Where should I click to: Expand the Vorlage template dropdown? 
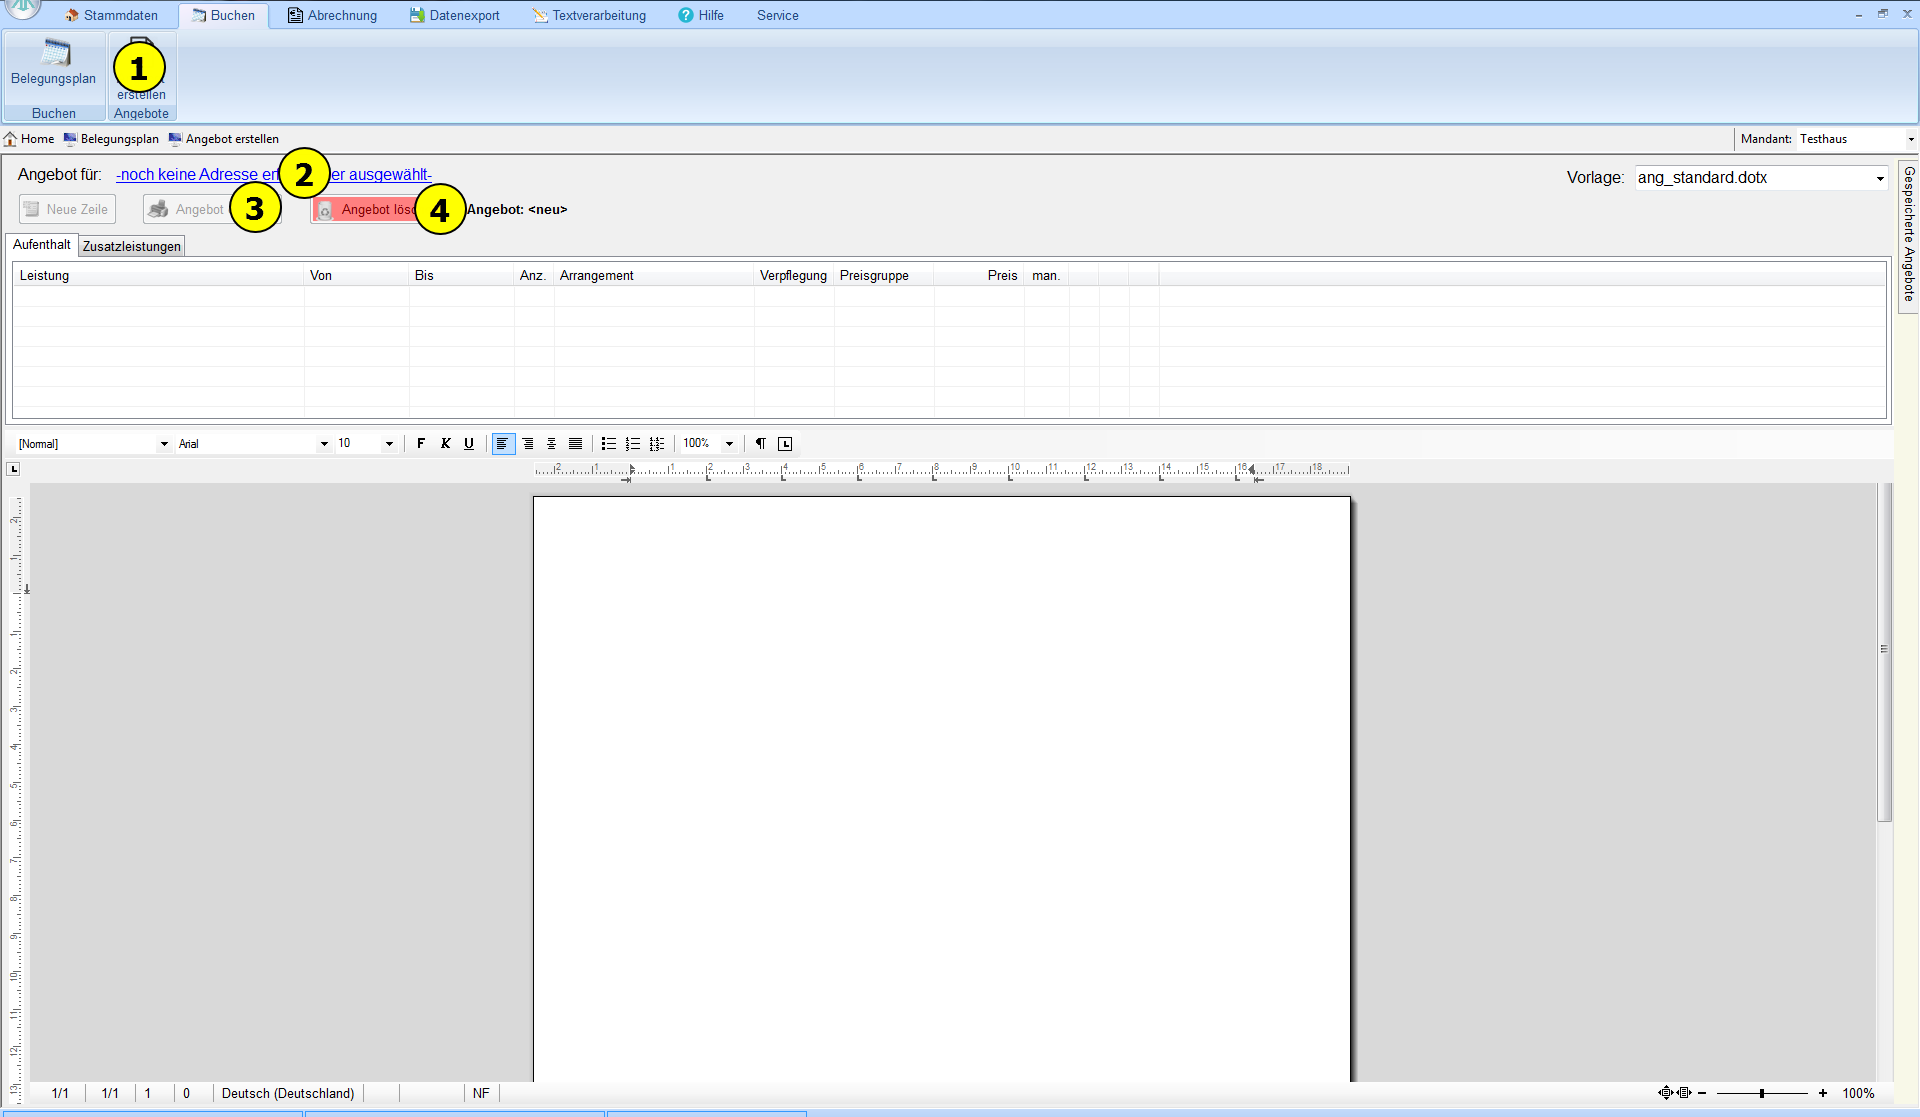[x=1880, y=178]
